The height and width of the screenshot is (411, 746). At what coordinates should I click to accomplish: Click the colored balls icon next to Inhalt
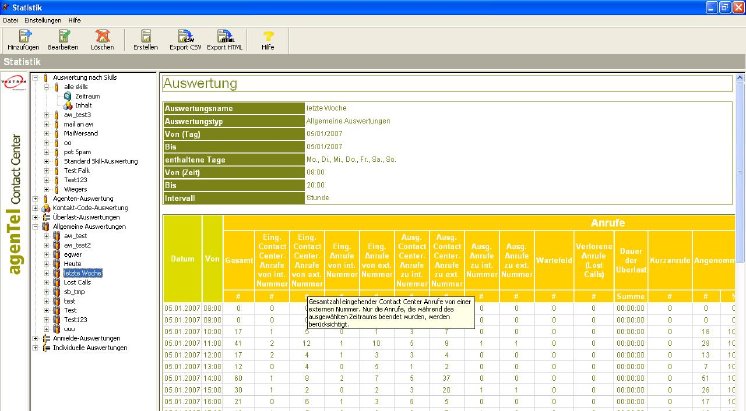click(68, 106)
